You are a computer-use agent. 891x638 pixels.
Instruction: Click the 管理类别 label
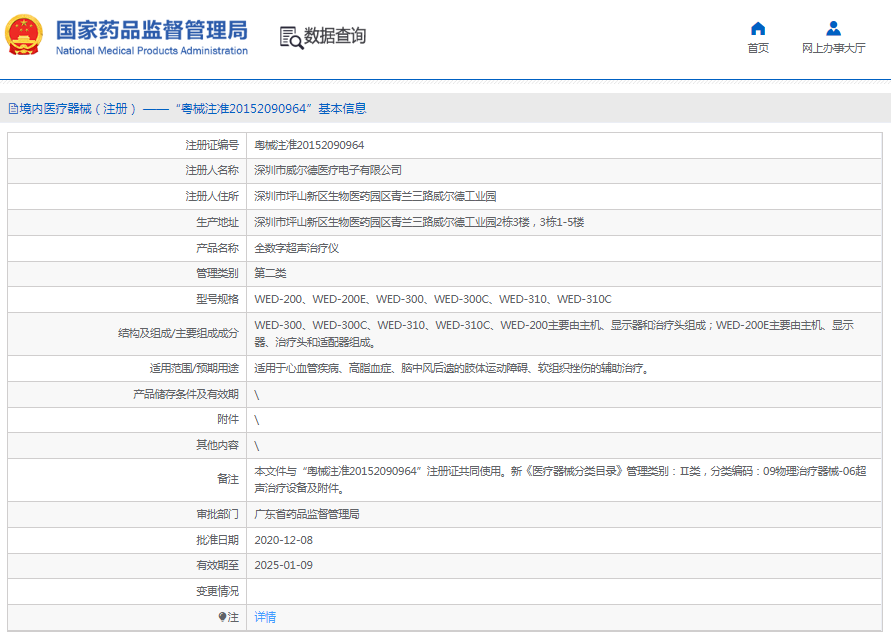click(x=218, y=273)
